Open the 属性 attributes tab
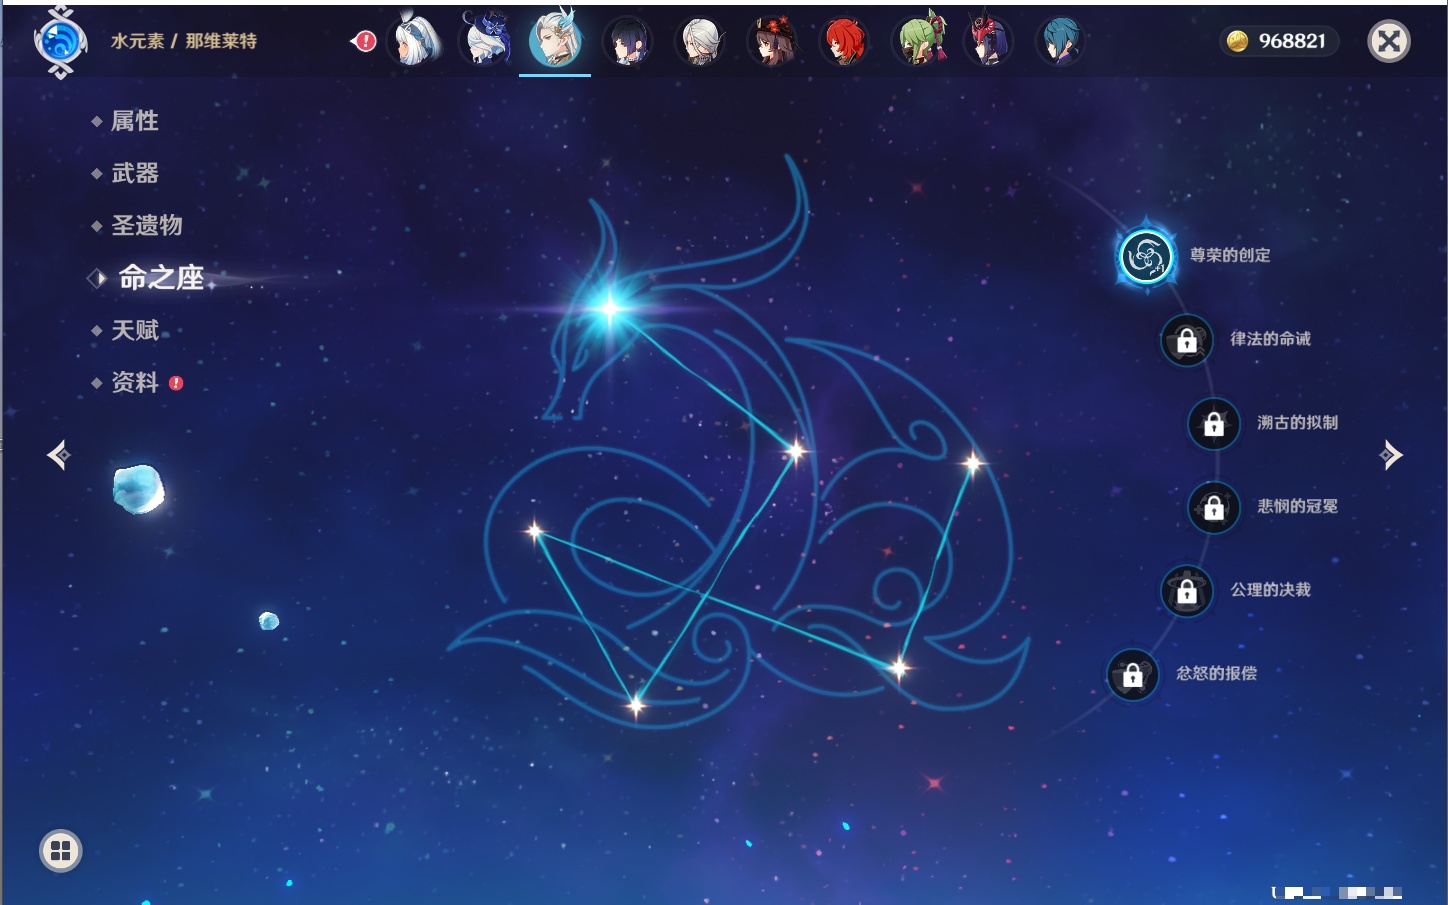This screenshot has width=1448, height=905. pyautogui.click(x=135, y=121)
